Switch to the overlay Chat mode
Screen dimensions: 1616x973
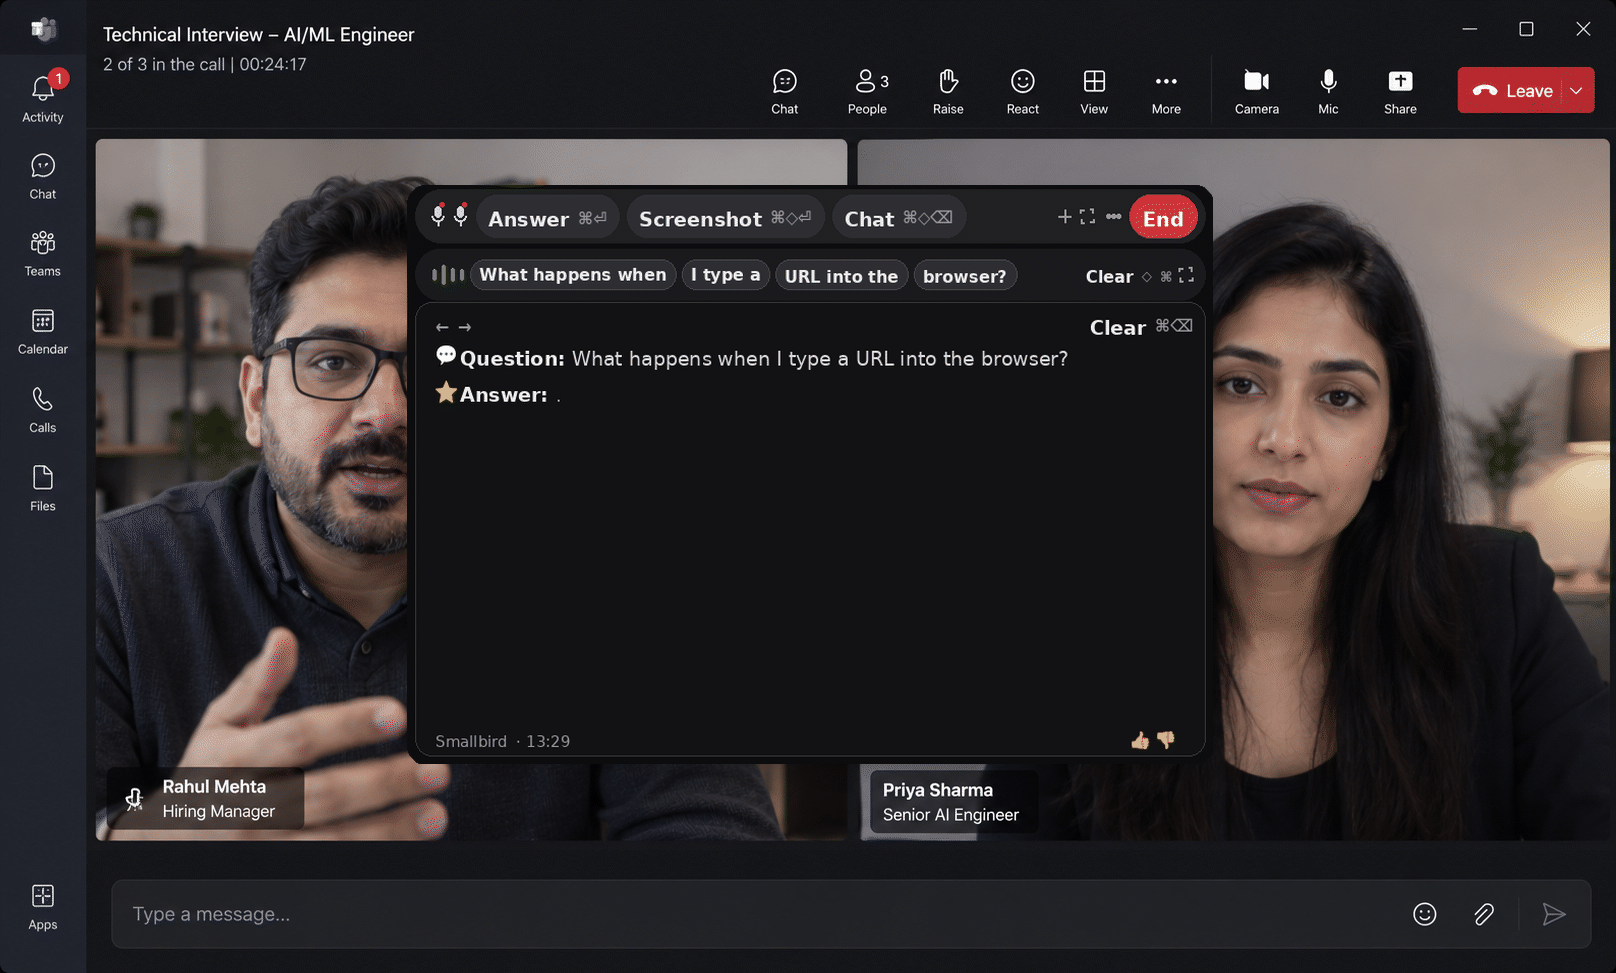(898, 218)
